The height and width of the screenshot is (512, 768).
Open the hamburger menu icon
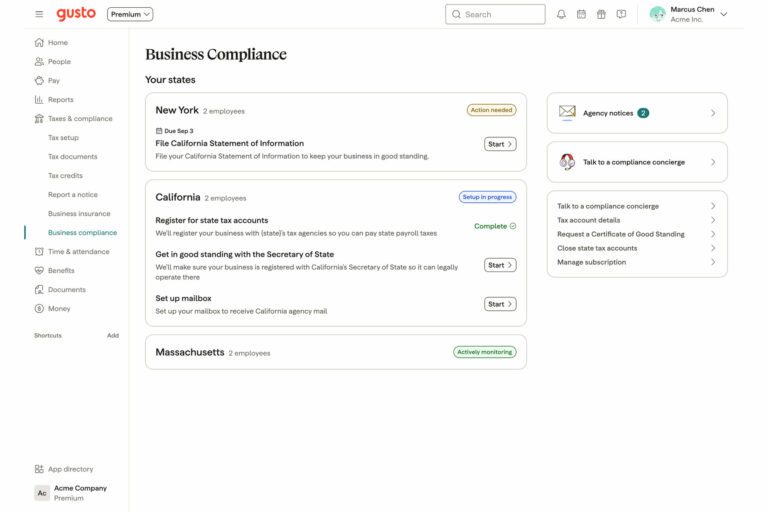tap(39, 14)
